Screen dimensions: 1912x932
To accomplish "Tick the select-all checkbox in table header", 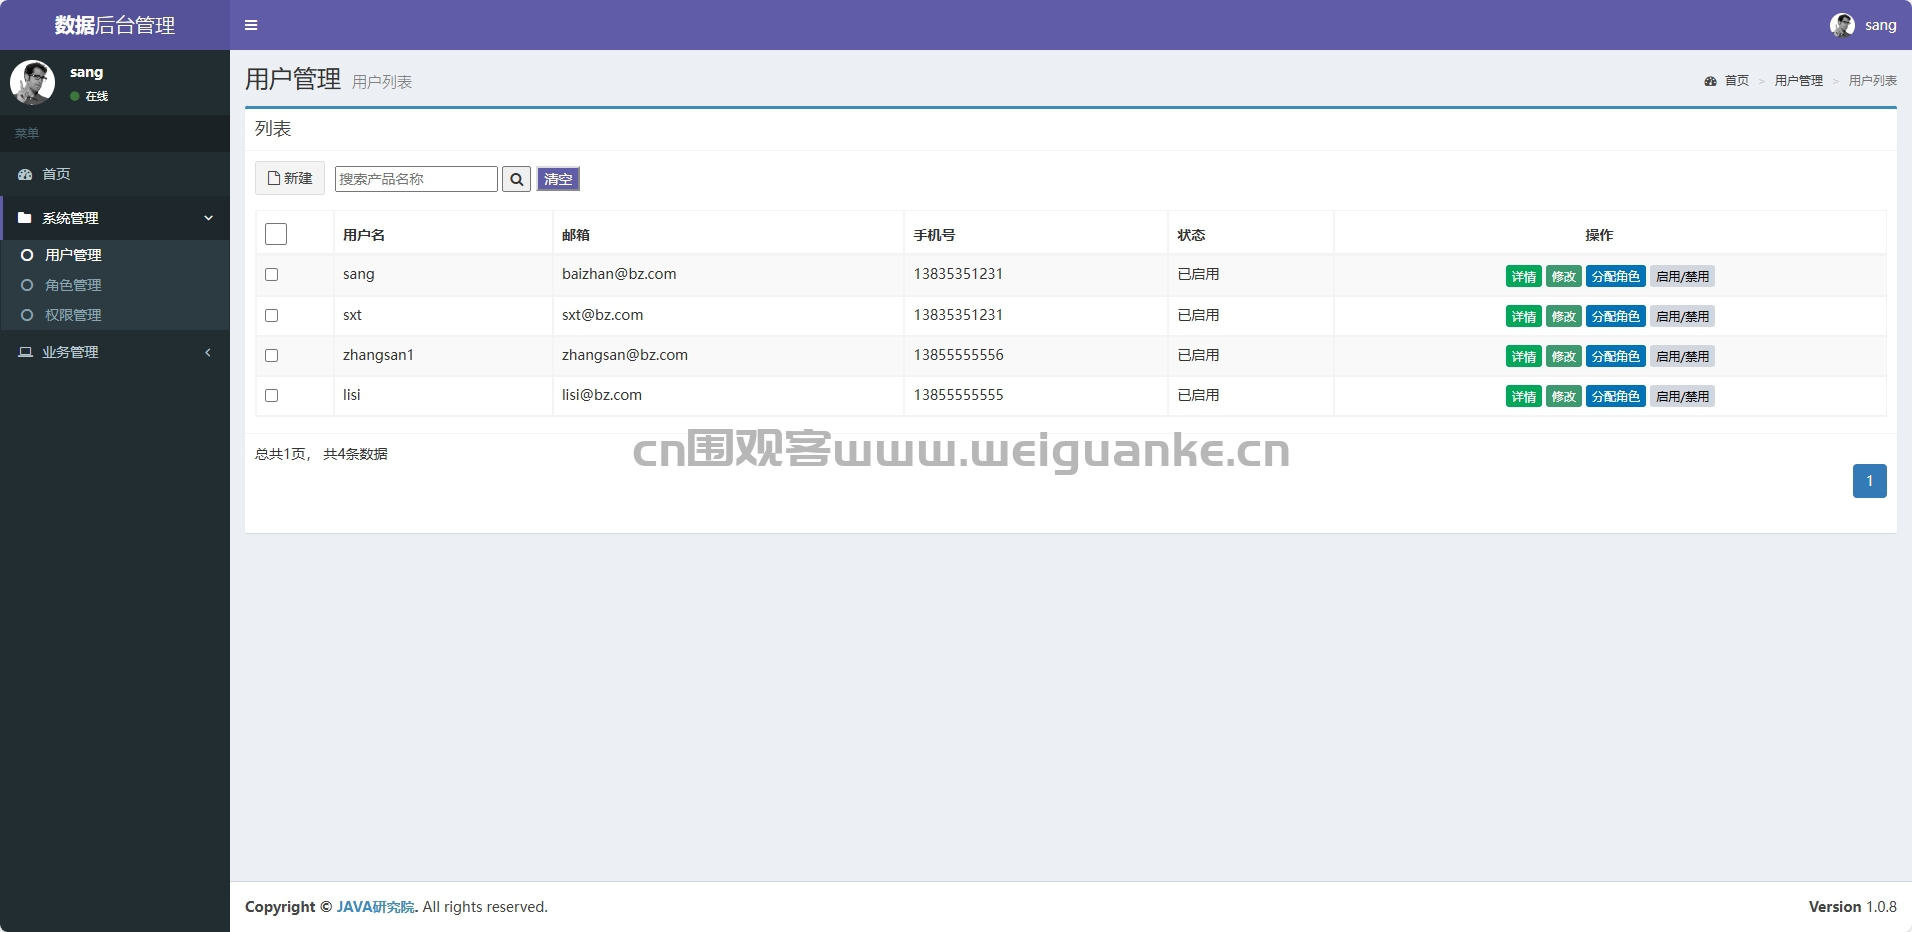I will [x=276, y=234].
